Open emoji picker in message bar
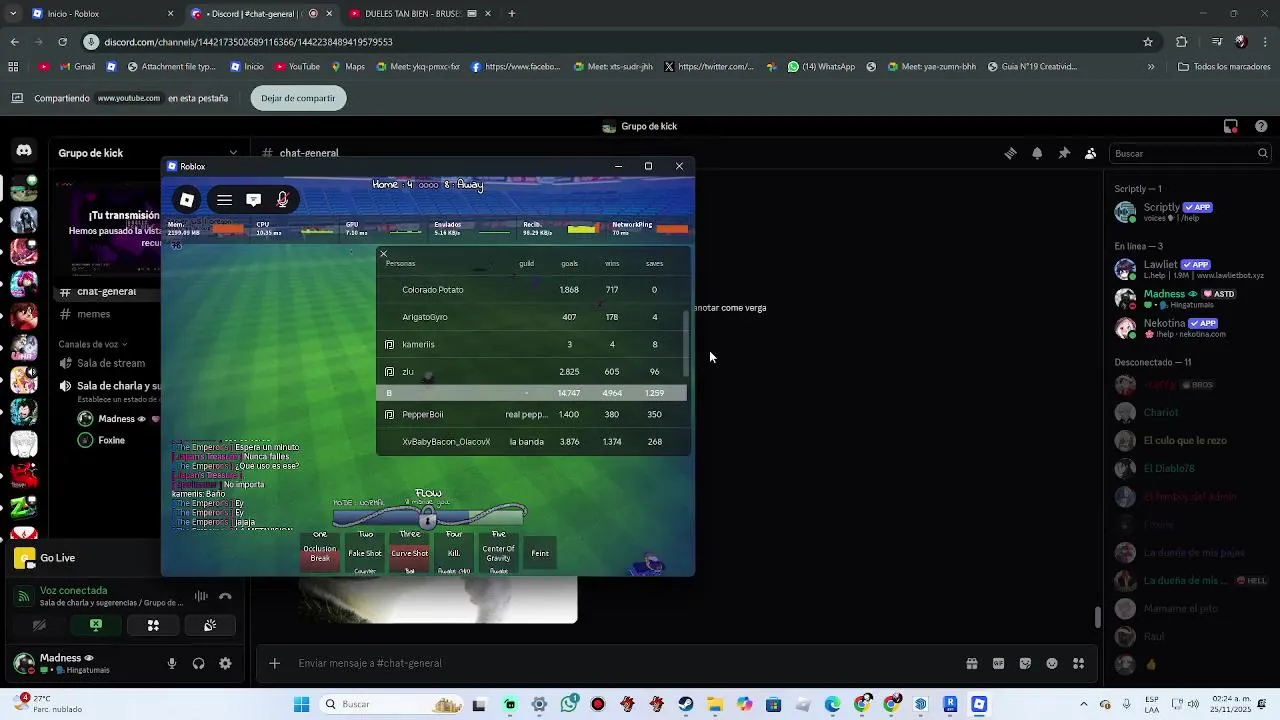Screen dimensions: 1280x720 [1052, 663]
